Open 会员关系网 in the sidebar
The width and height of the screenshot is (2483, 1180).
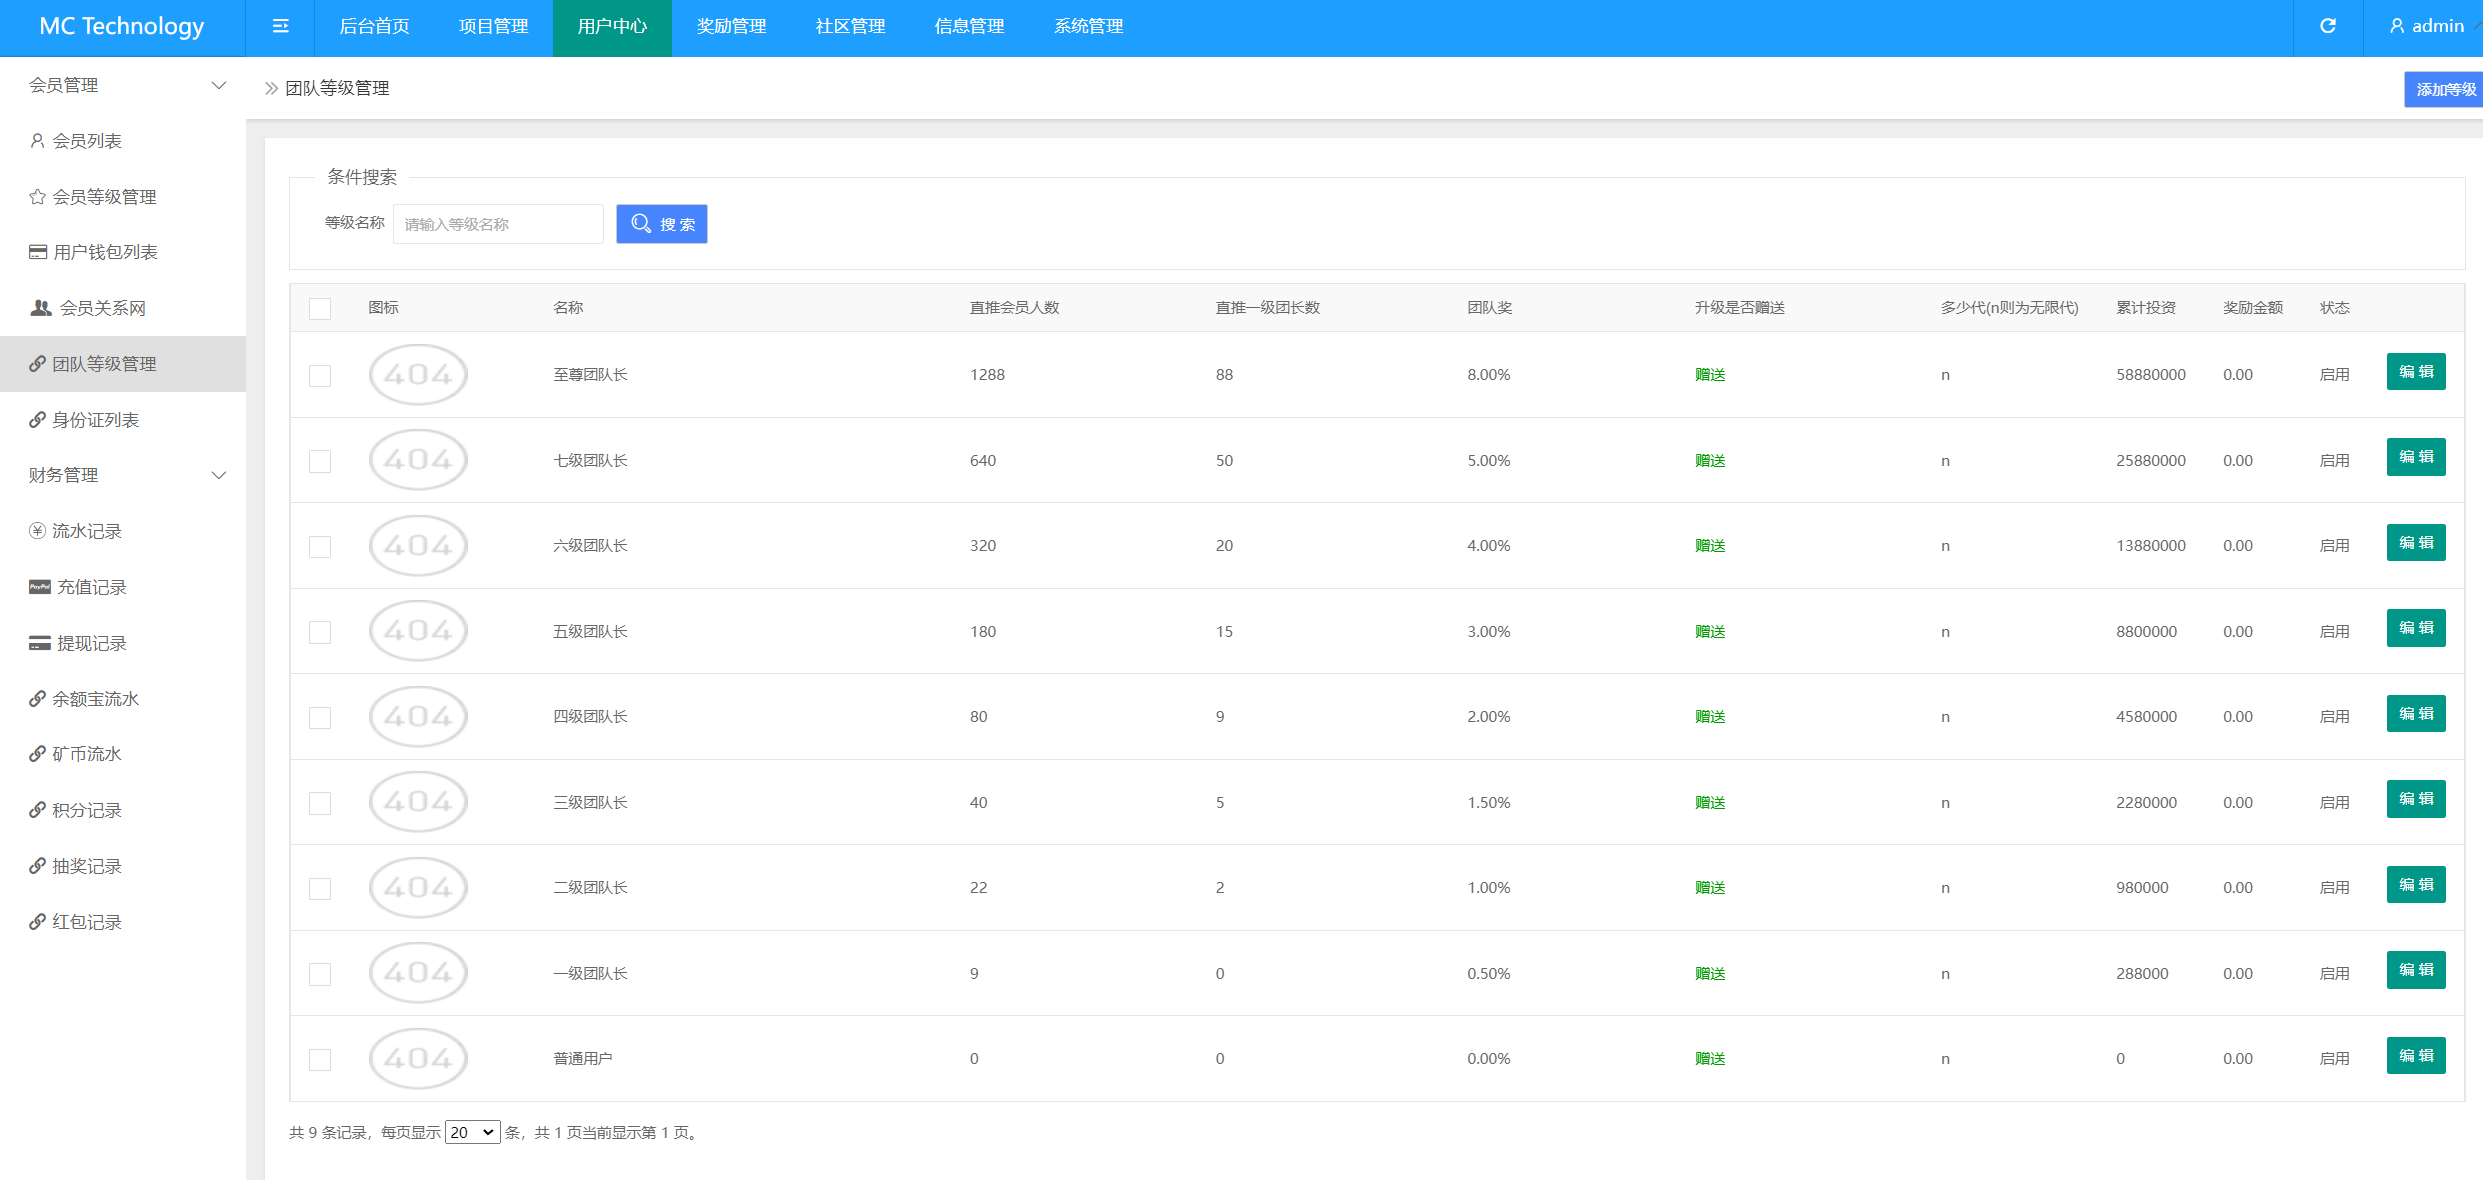(102, 308)
